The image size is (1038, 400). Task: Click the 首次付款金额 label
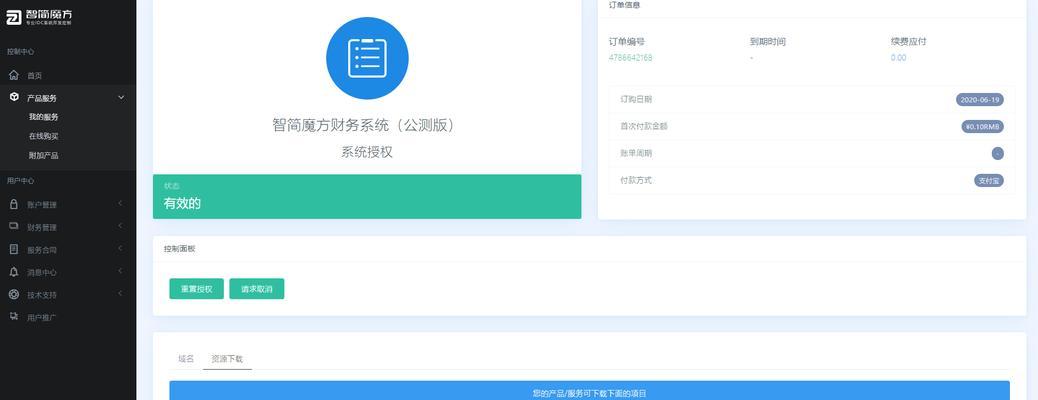click(644, 126)
